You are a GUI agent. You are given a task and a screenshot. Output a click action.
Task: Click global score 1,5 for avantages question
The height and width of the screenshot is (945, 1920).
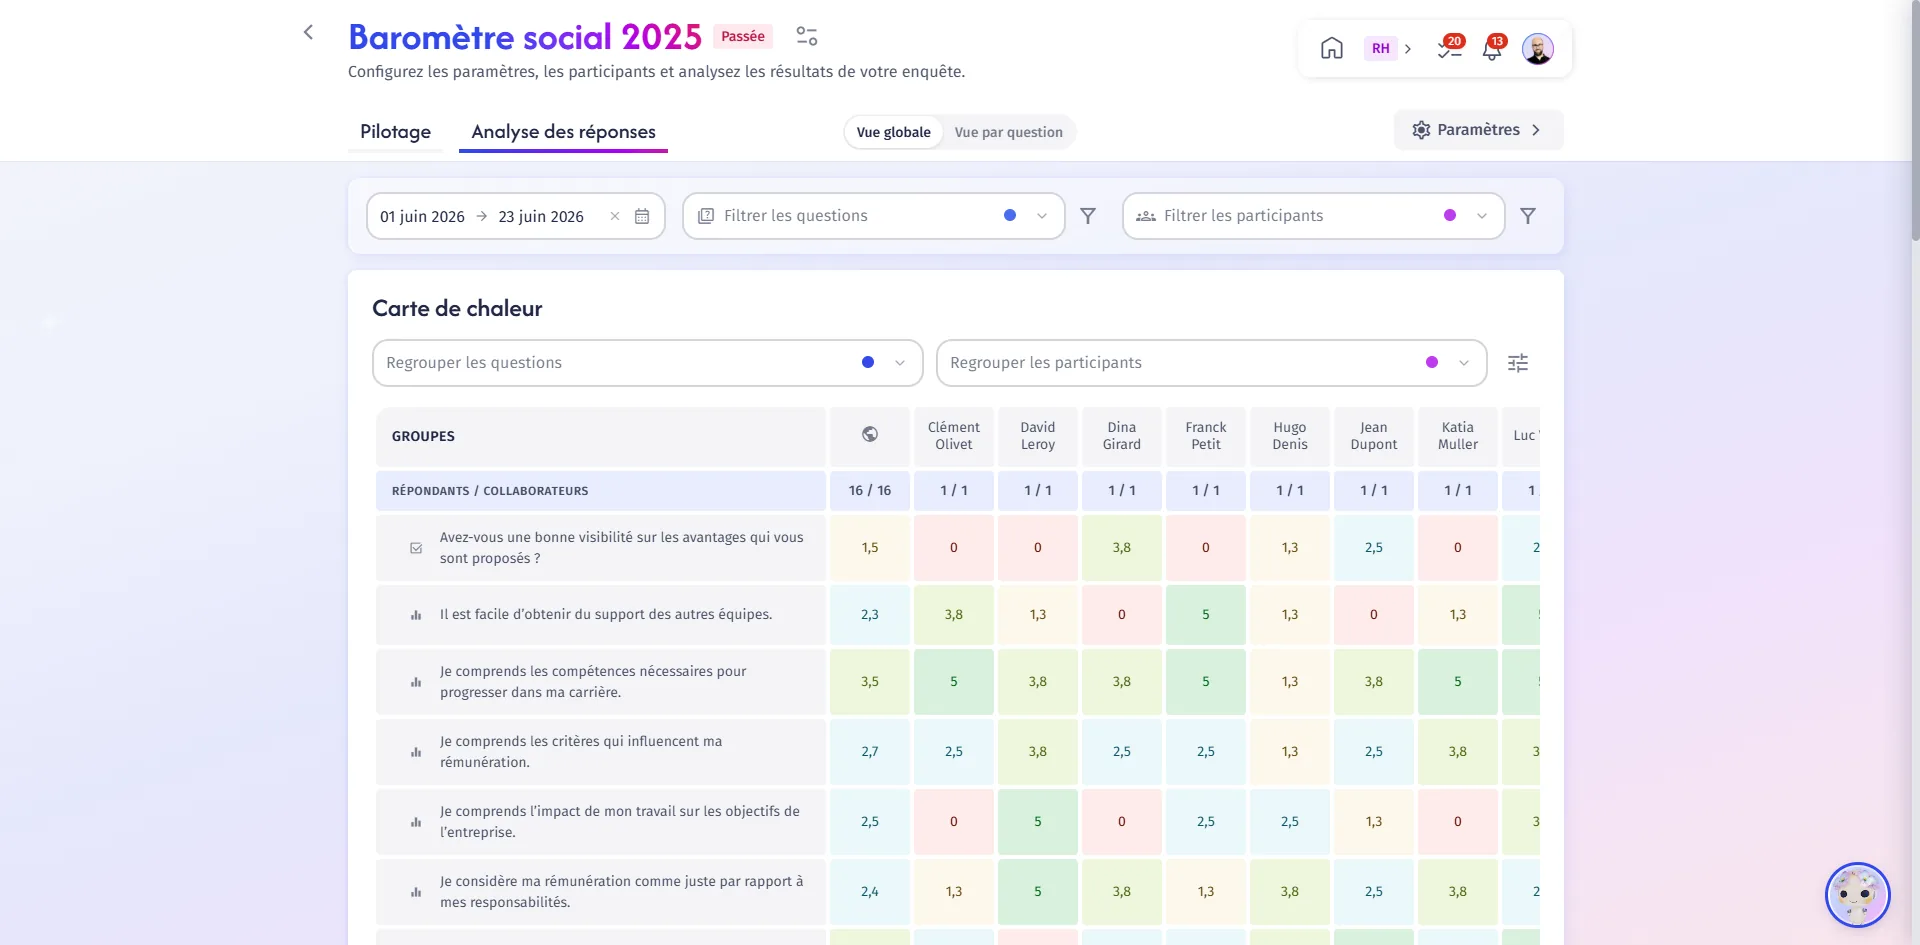[x=870, y=548]
